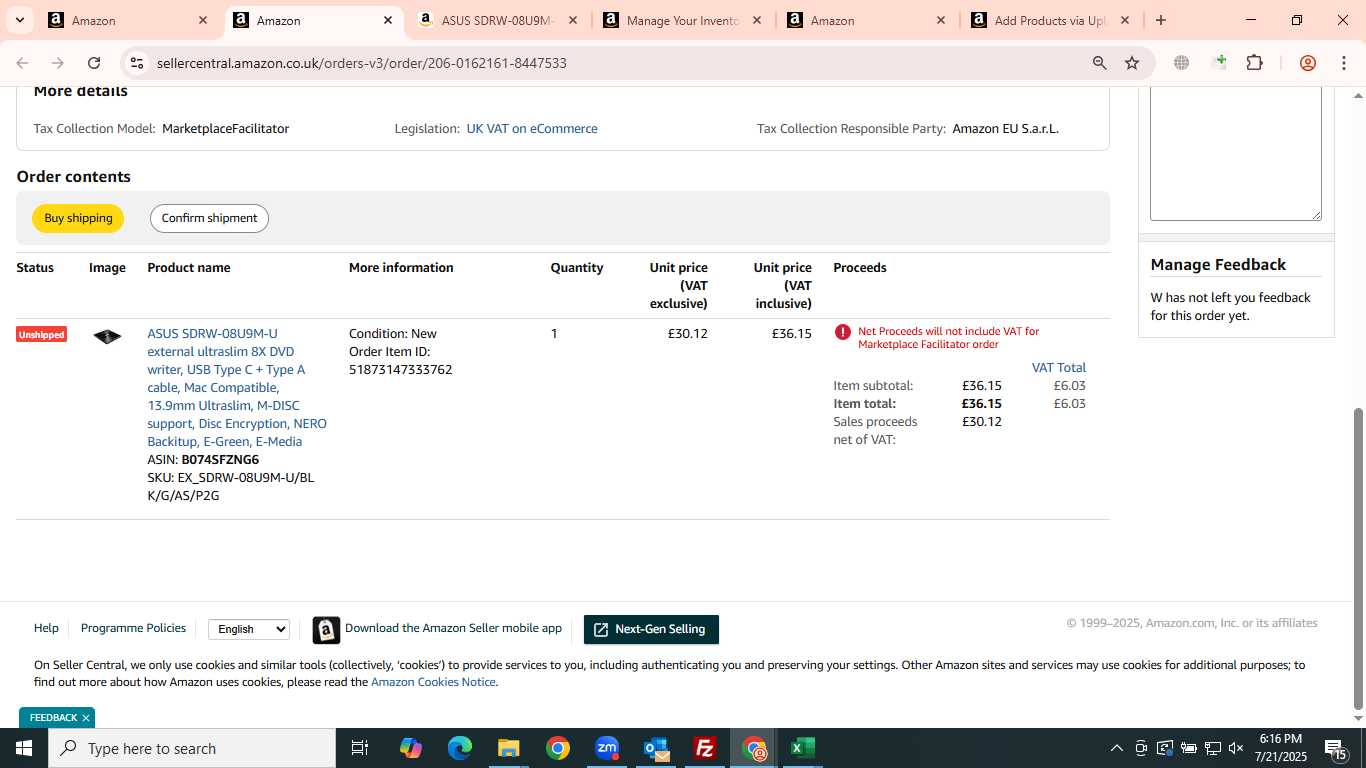The image size is (1366, 768).
Task: Click the browser back arrow
Action: (22, 63)
